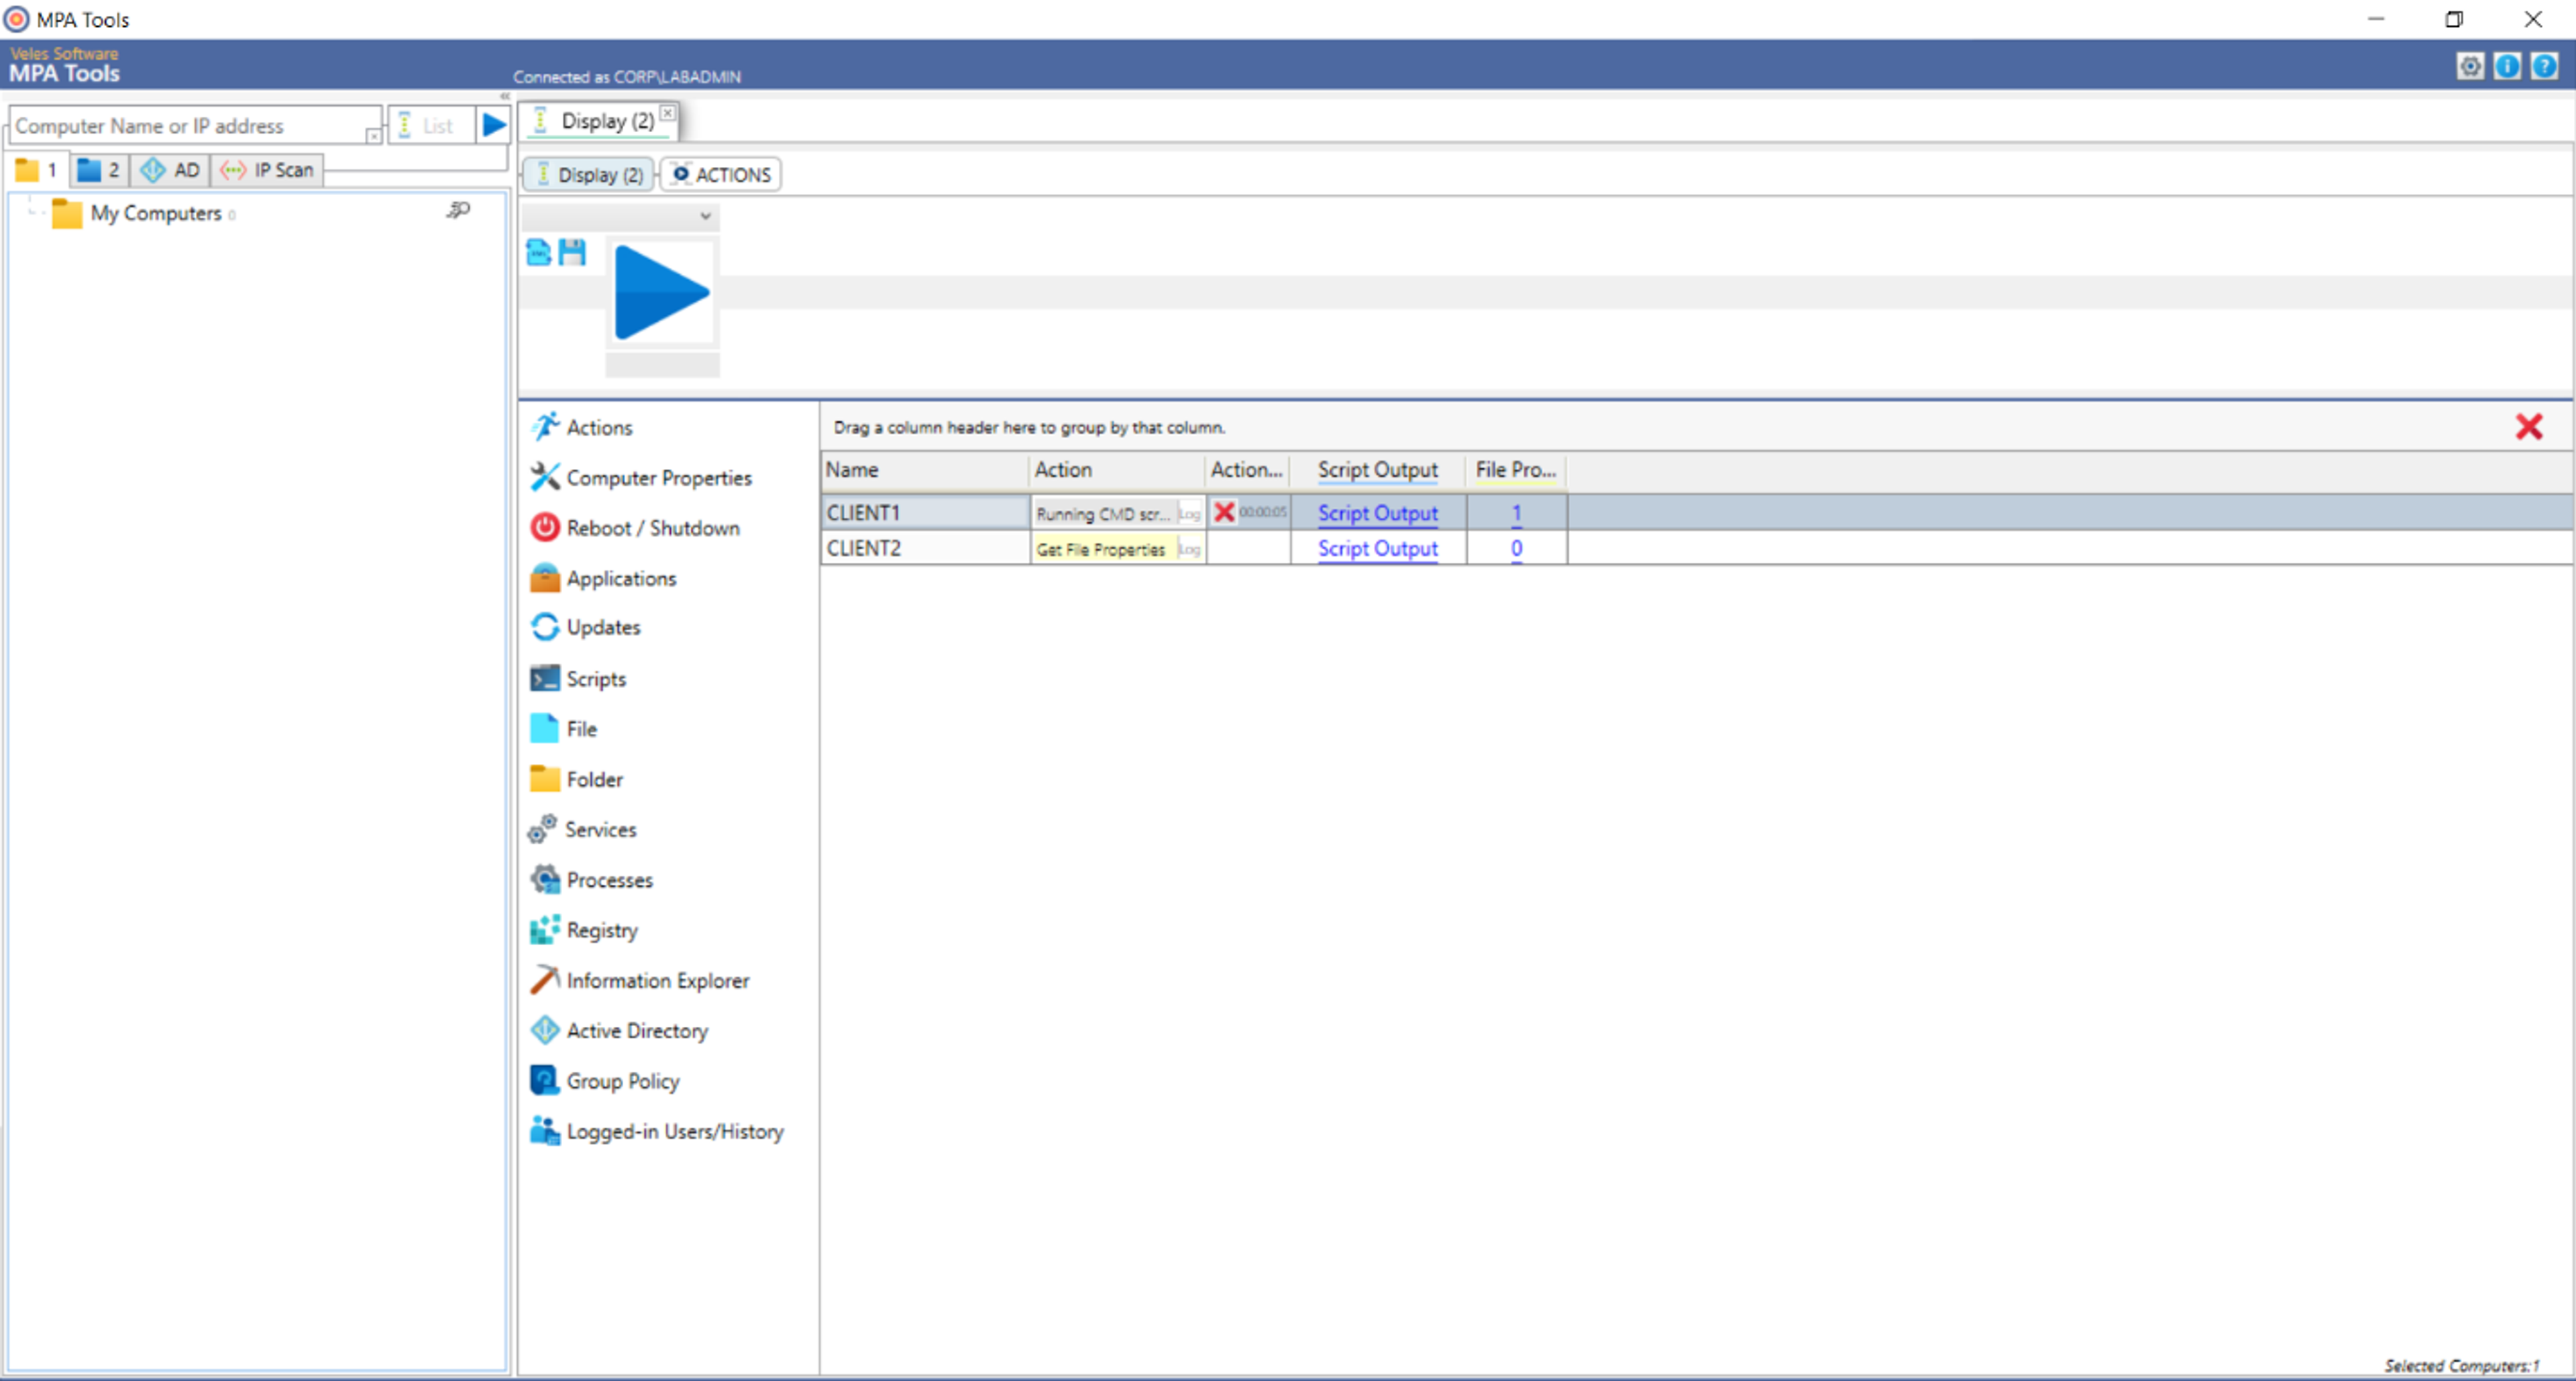Open the Actions category
Screen dimensions: 2576x1381
click(582, 427)
